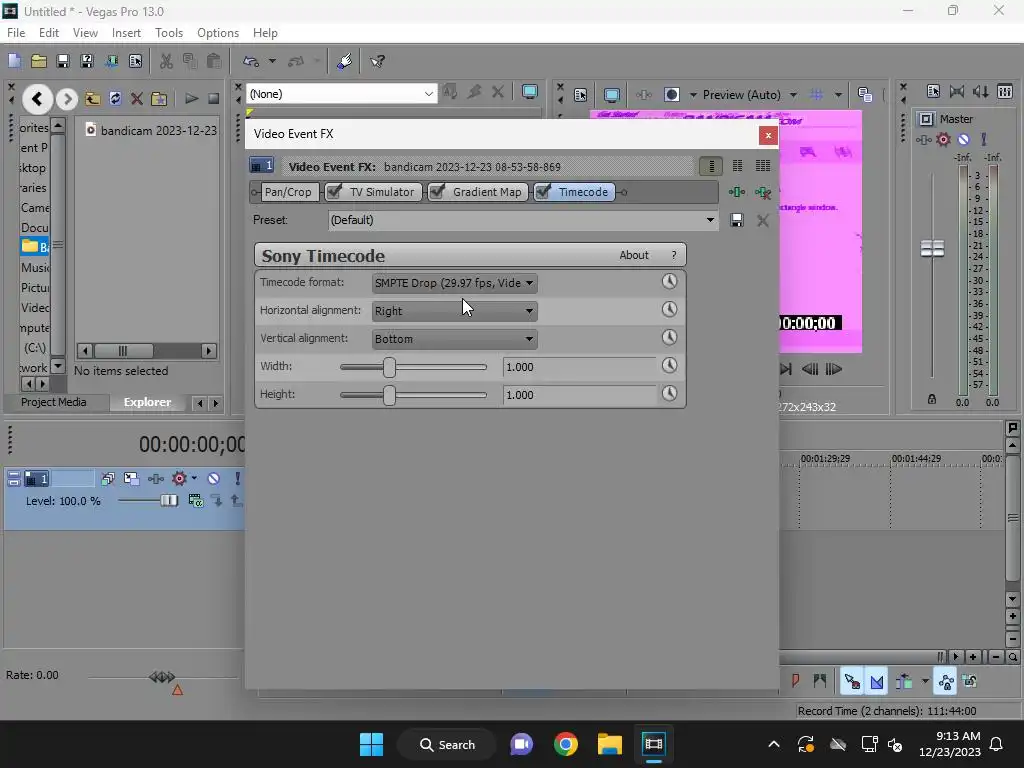Select Pan/Crop in FX chain
The width and height of the screenshot is (1024, 768).
click(x=288, y=192)
